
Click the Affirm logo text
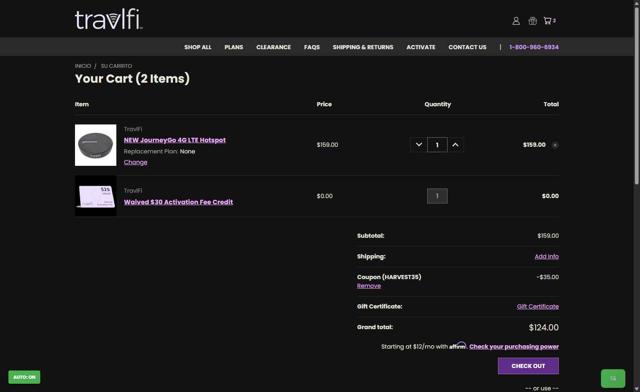coord(458,346)
